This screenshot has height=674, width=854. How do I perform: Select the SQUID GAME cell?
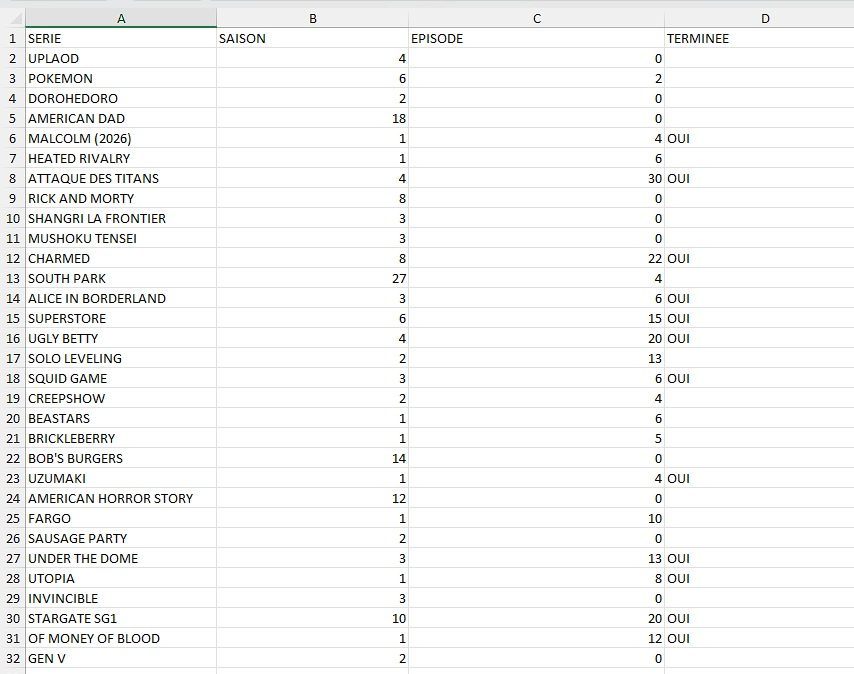click(x=121, y=378)
